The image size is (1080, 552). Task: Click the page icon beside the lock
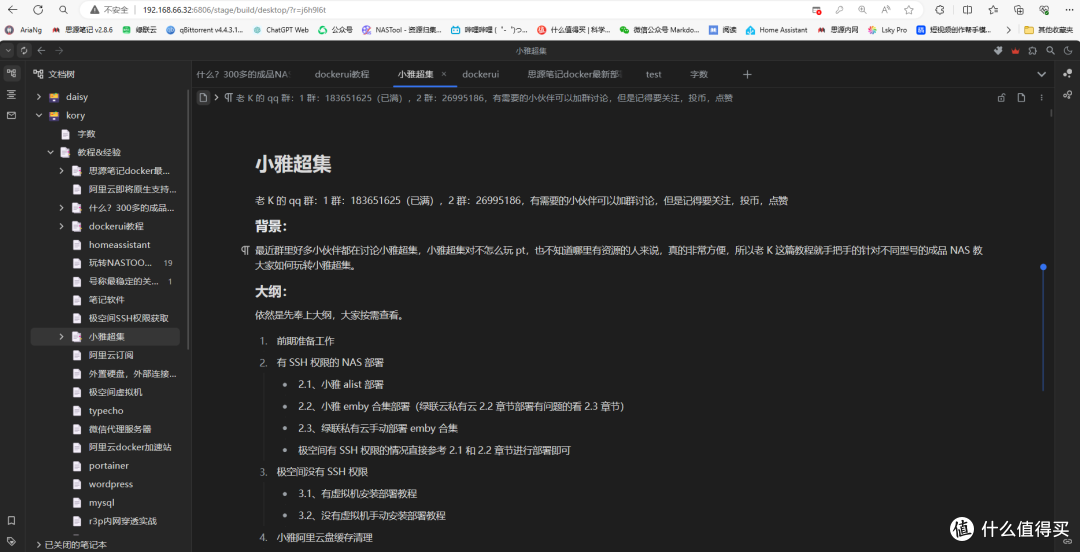1021,98
